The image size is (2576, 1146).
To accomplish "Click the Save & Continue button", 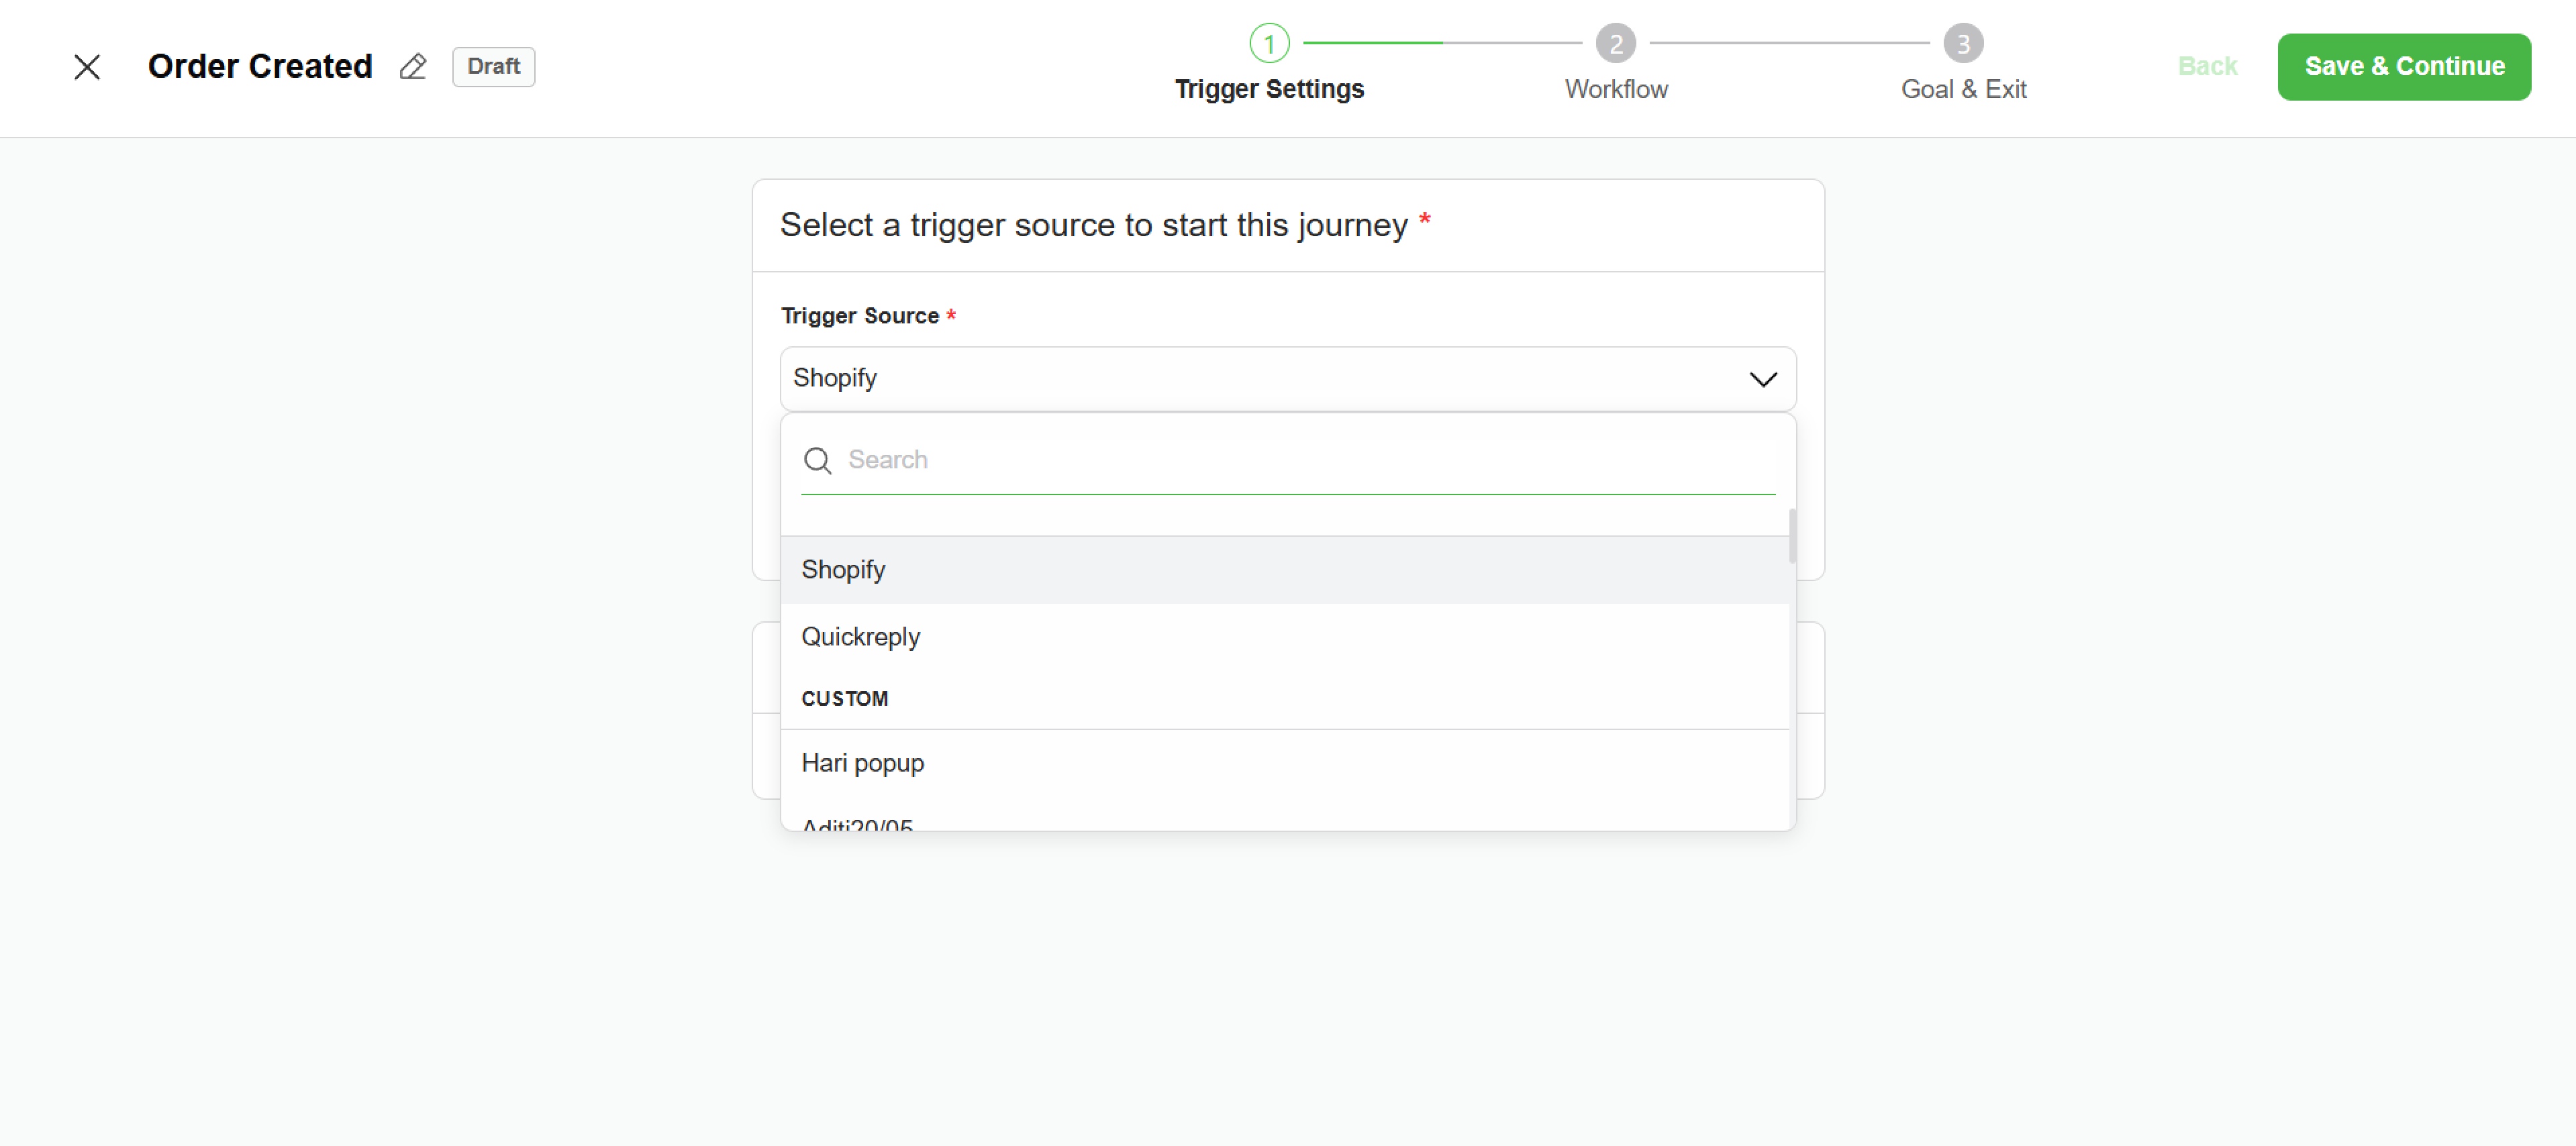I will click(x=2403, y=67).
